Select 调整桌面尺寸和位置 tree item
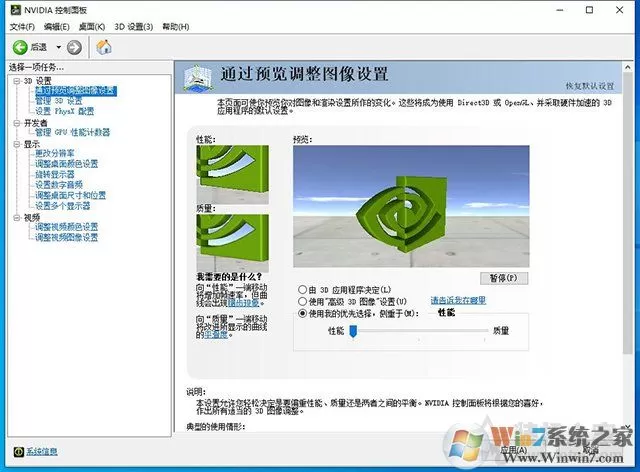This screenshot has height=472, width=640. [70, 196]
